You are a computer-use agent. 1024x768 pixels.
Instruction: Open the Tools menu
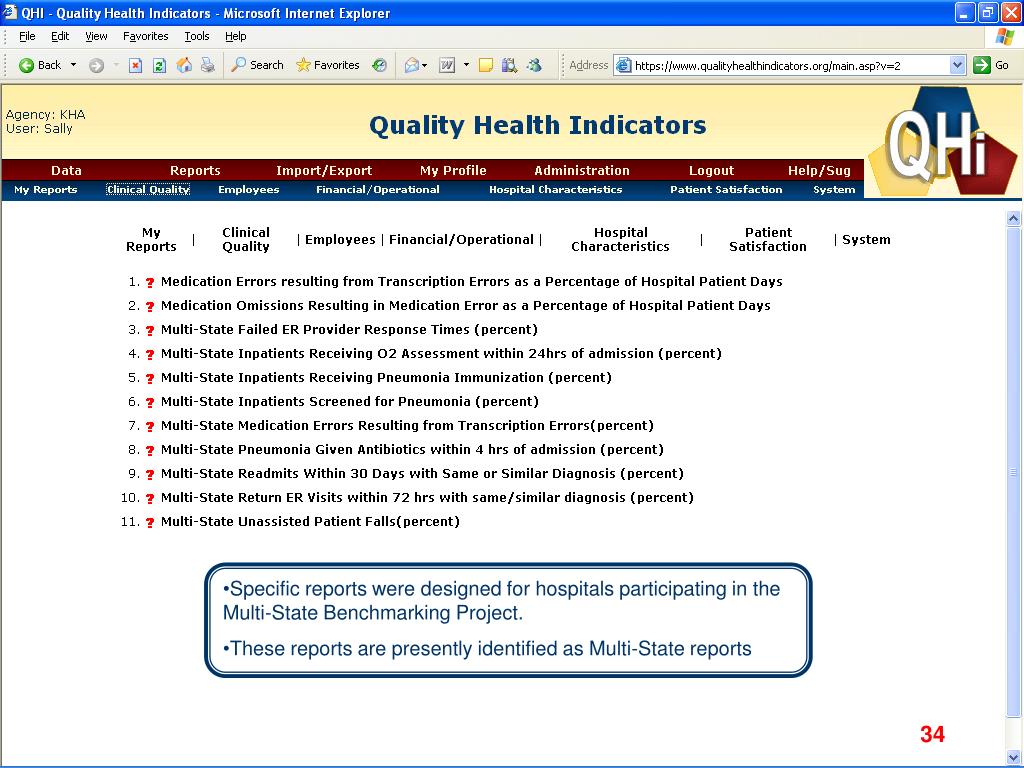tap(197, 36)
